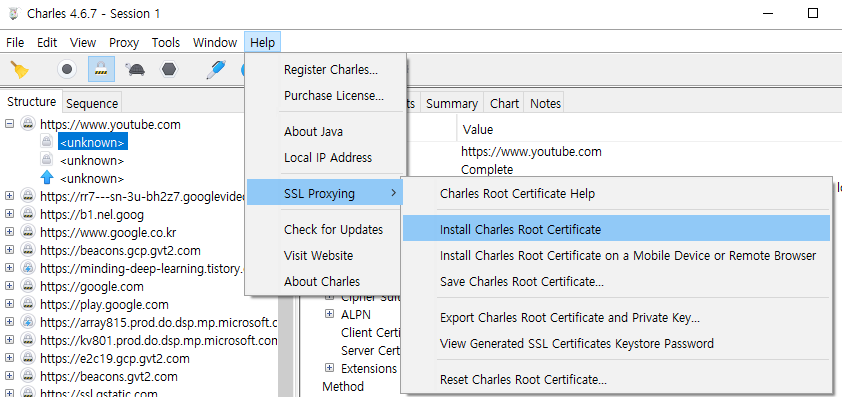Toggle the Record button in toolbar

(x=67, y=69)
